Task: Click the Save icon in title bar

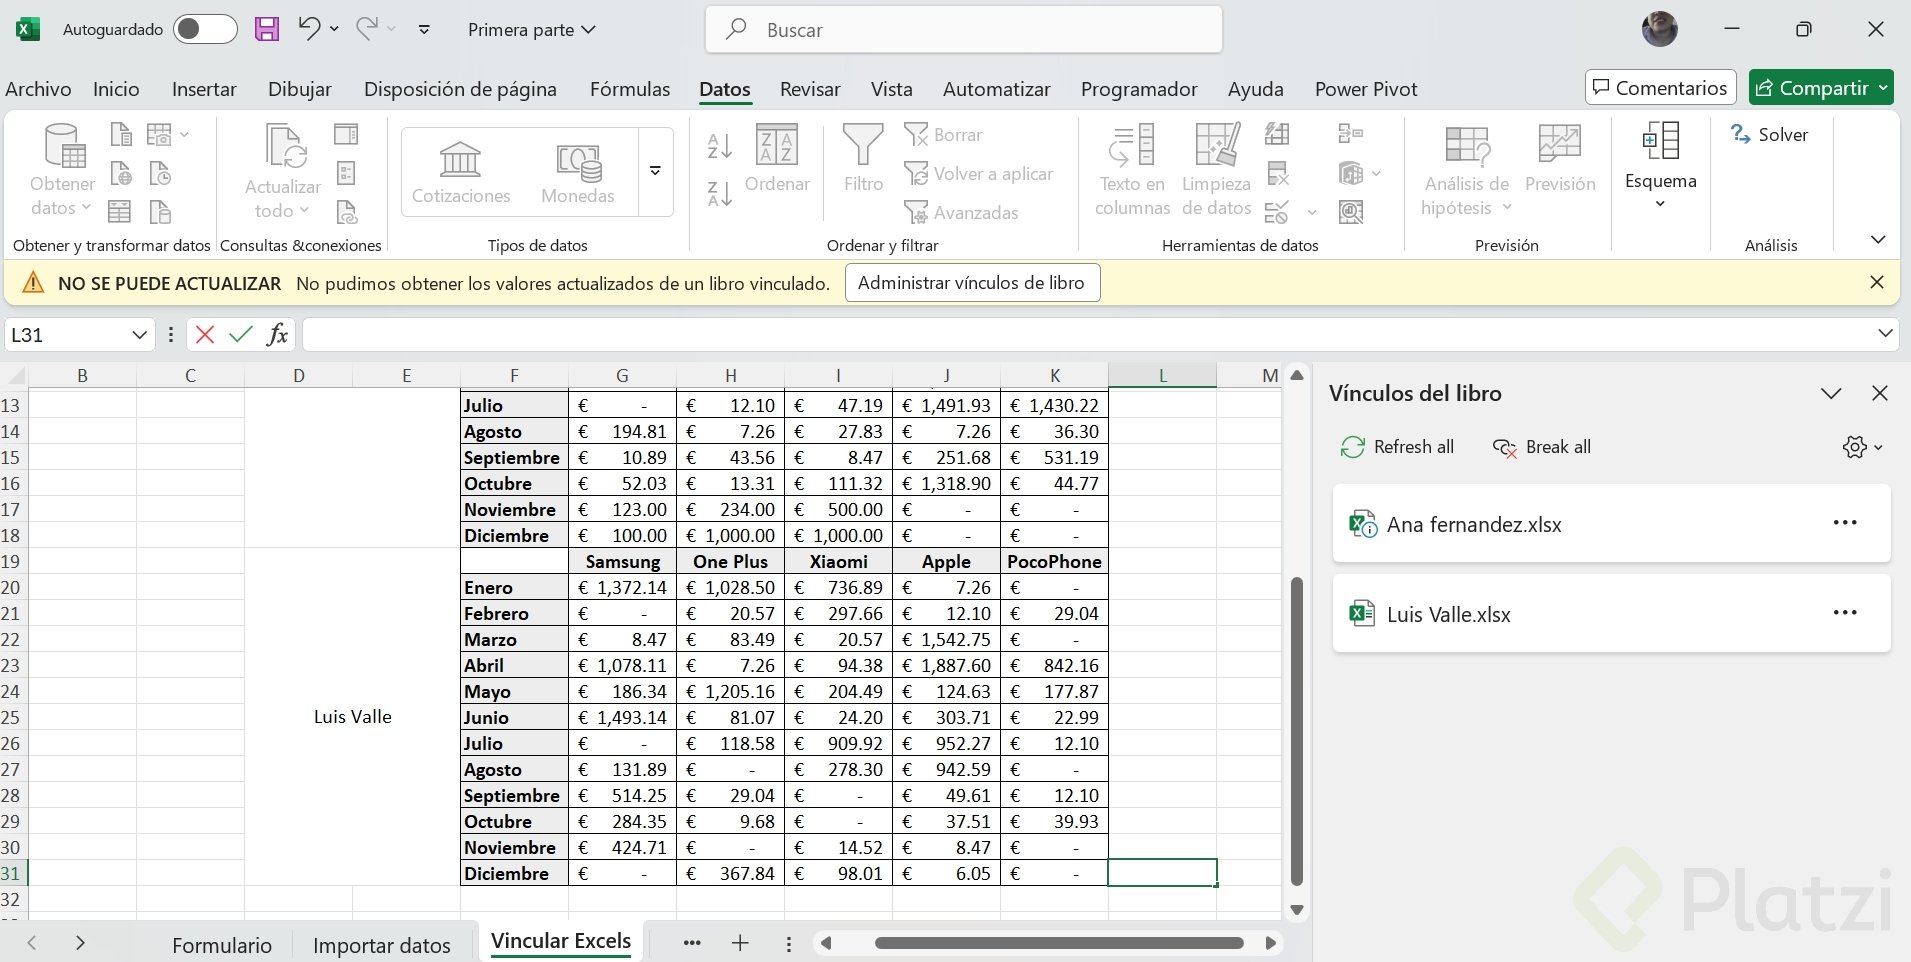Action: tap(266, 29)
